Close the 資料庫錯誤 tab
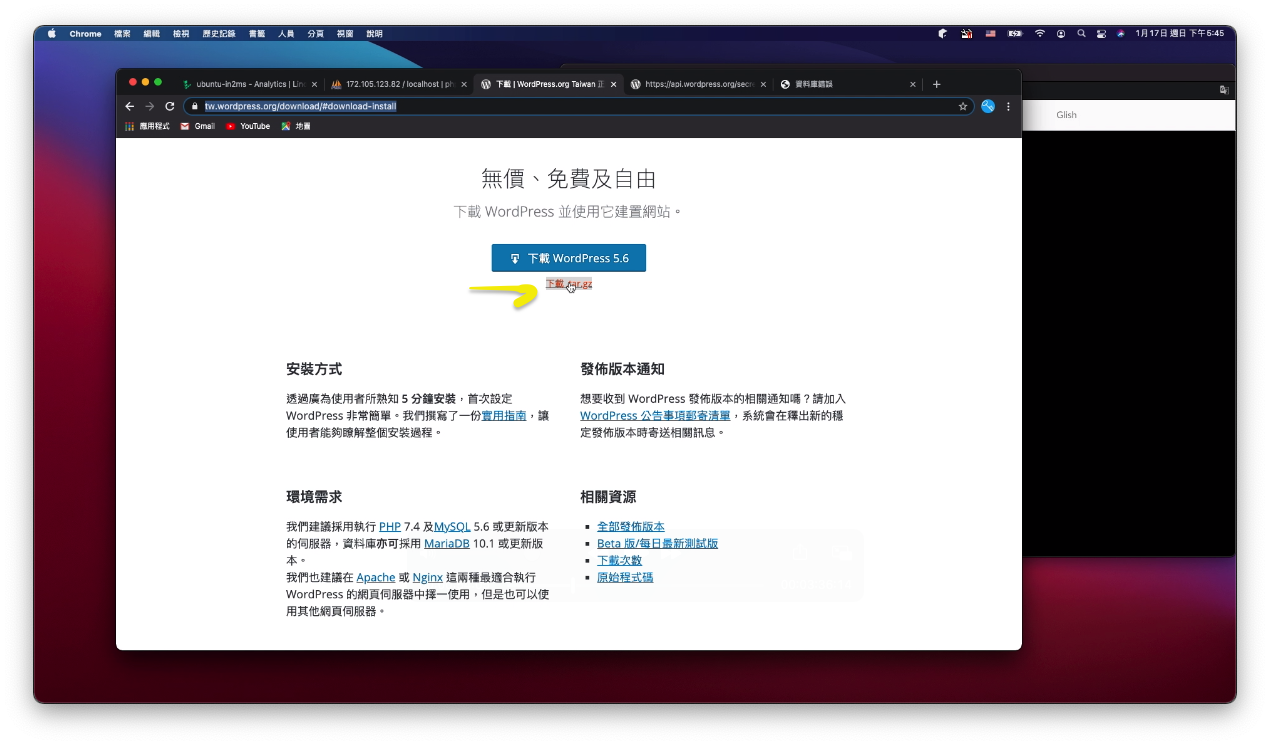The image size is (1270, 745). click(x=913, y=84)
